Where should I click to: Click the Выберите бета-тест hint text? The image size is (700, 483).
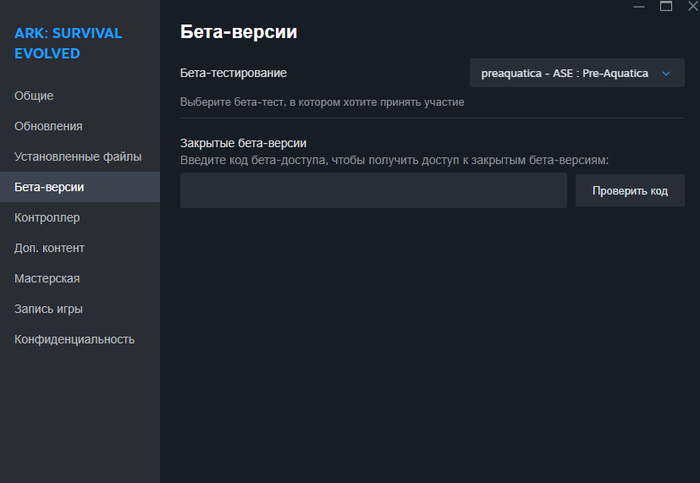click(322, 102)
